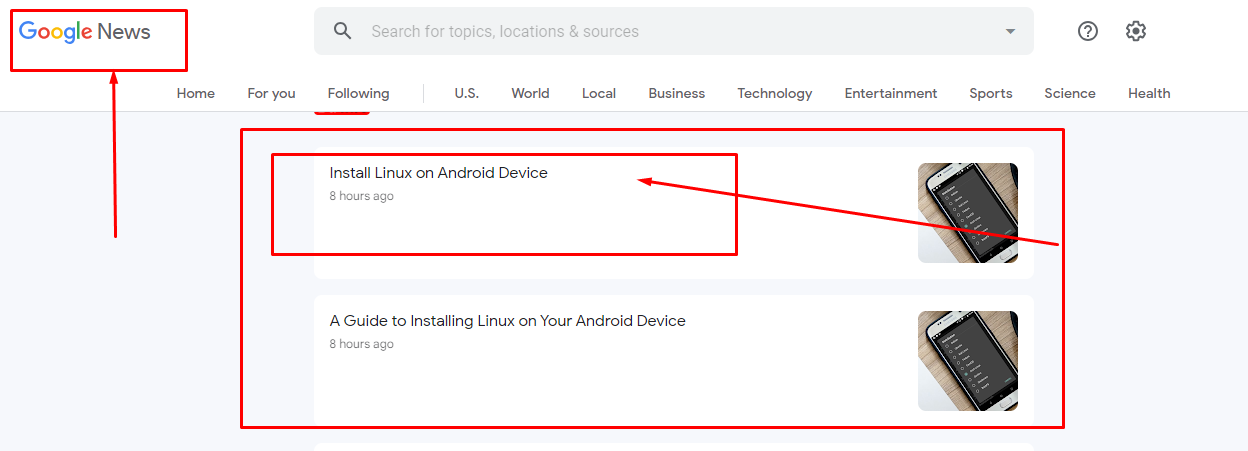Click the magnifying glass search icon
Screen dimensions: 1248x451
pos(343,31)
